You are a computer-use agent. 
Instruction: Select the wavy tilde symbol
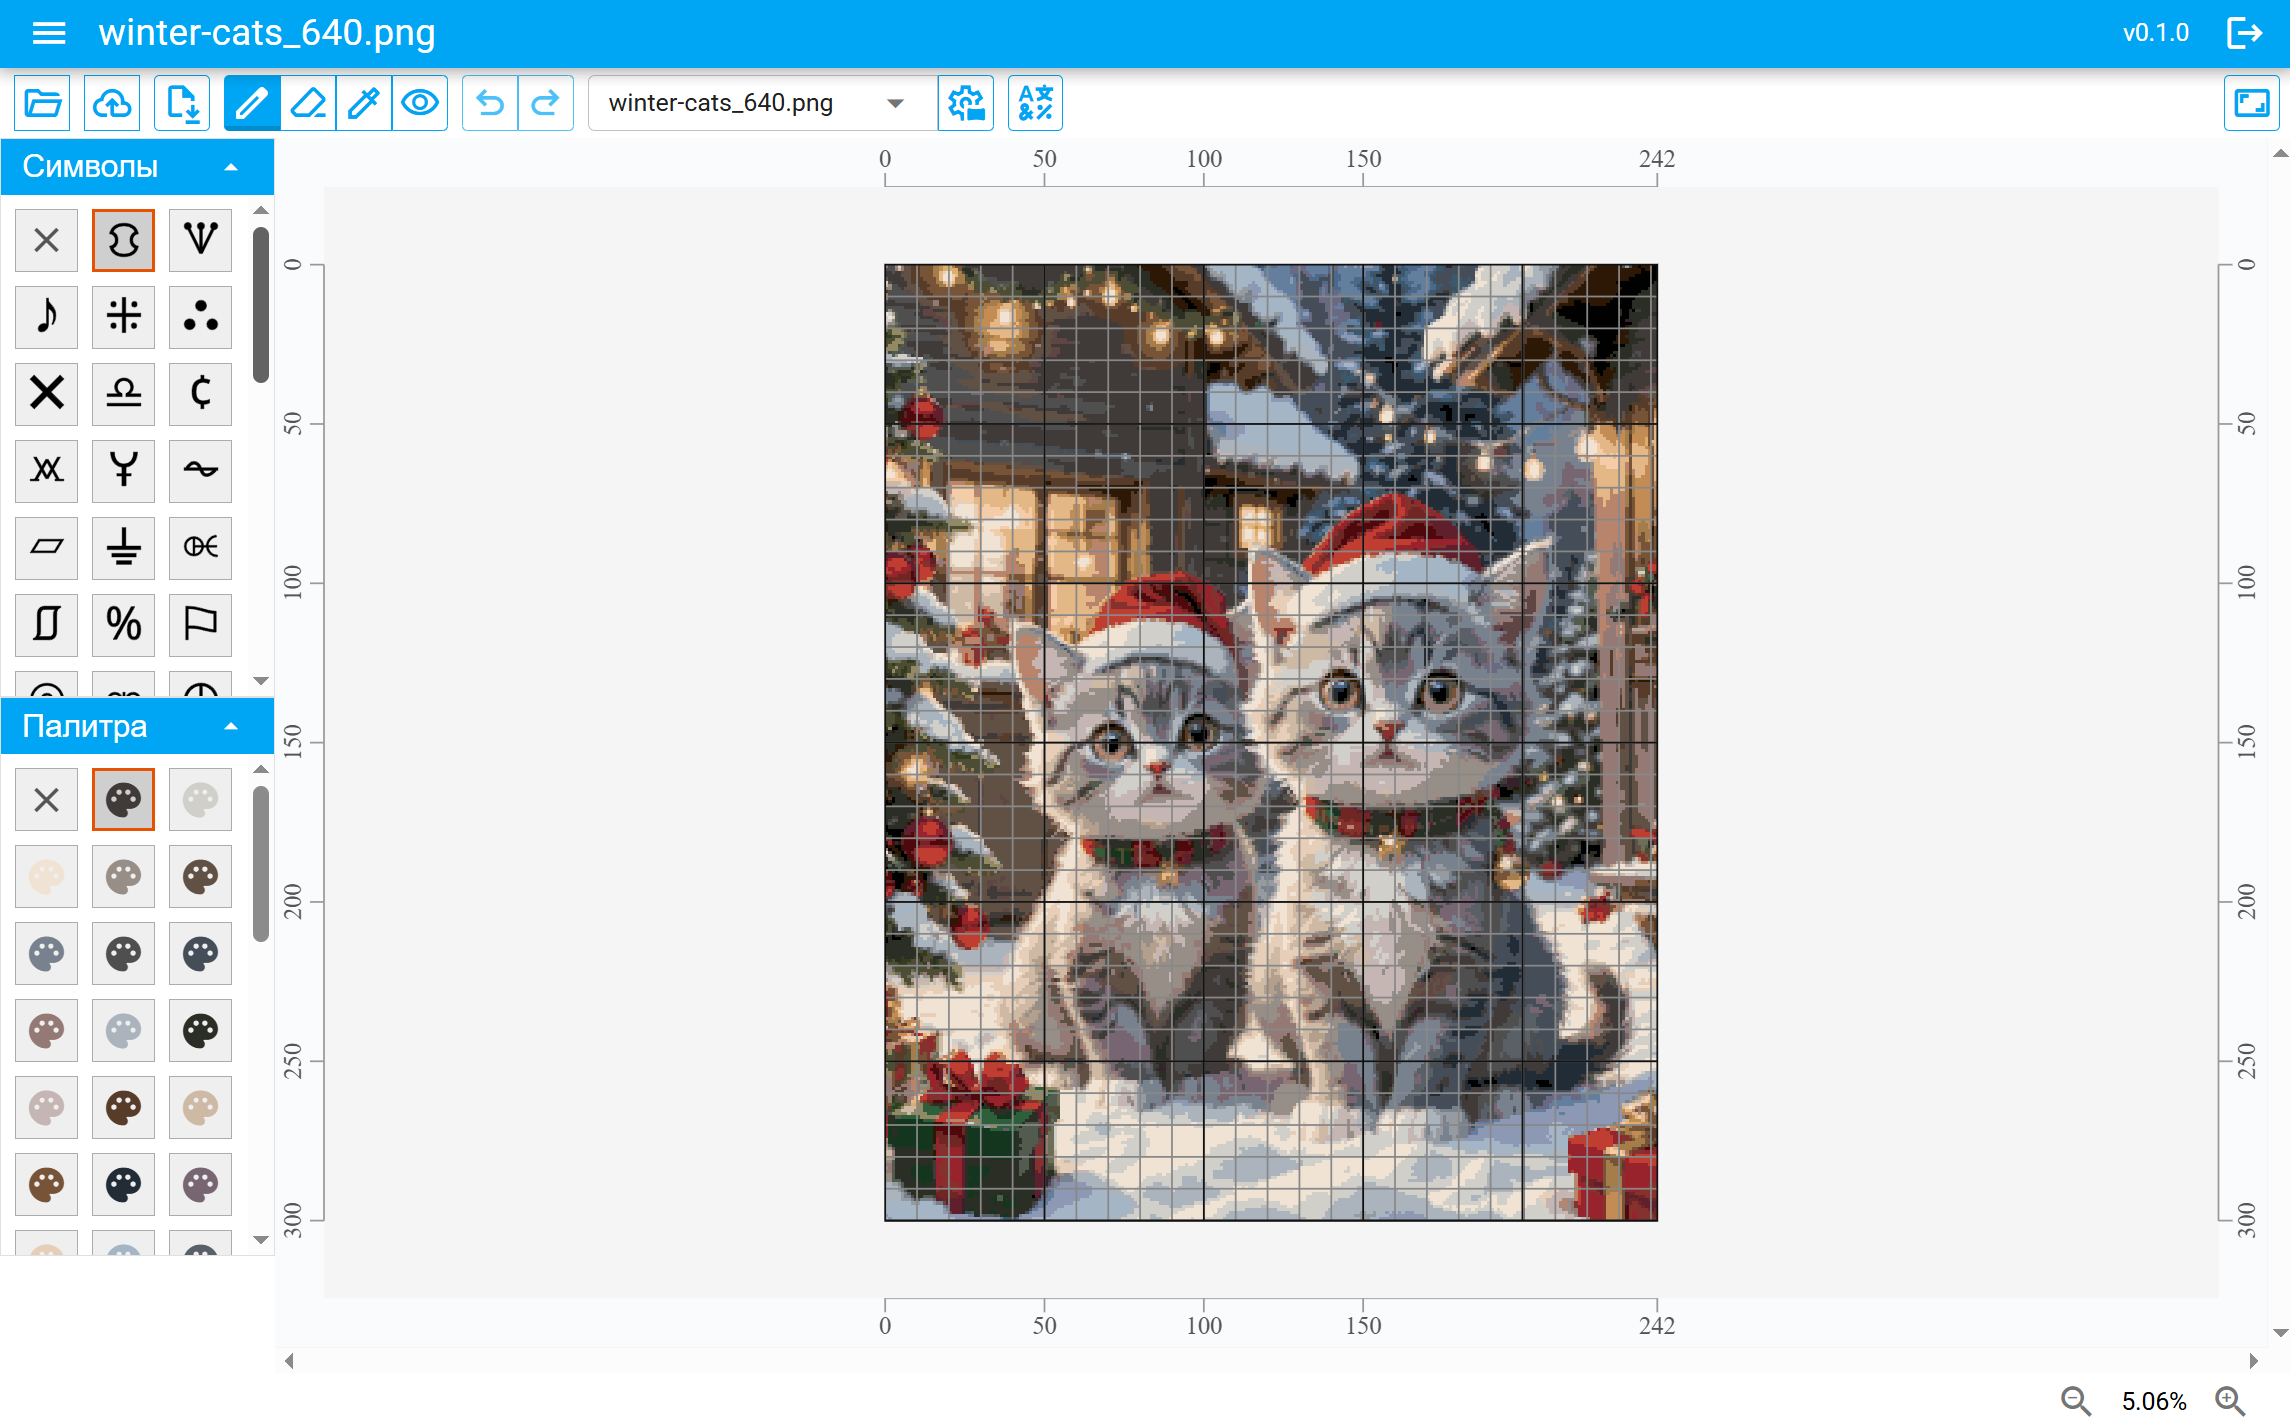tap(201, 471)
